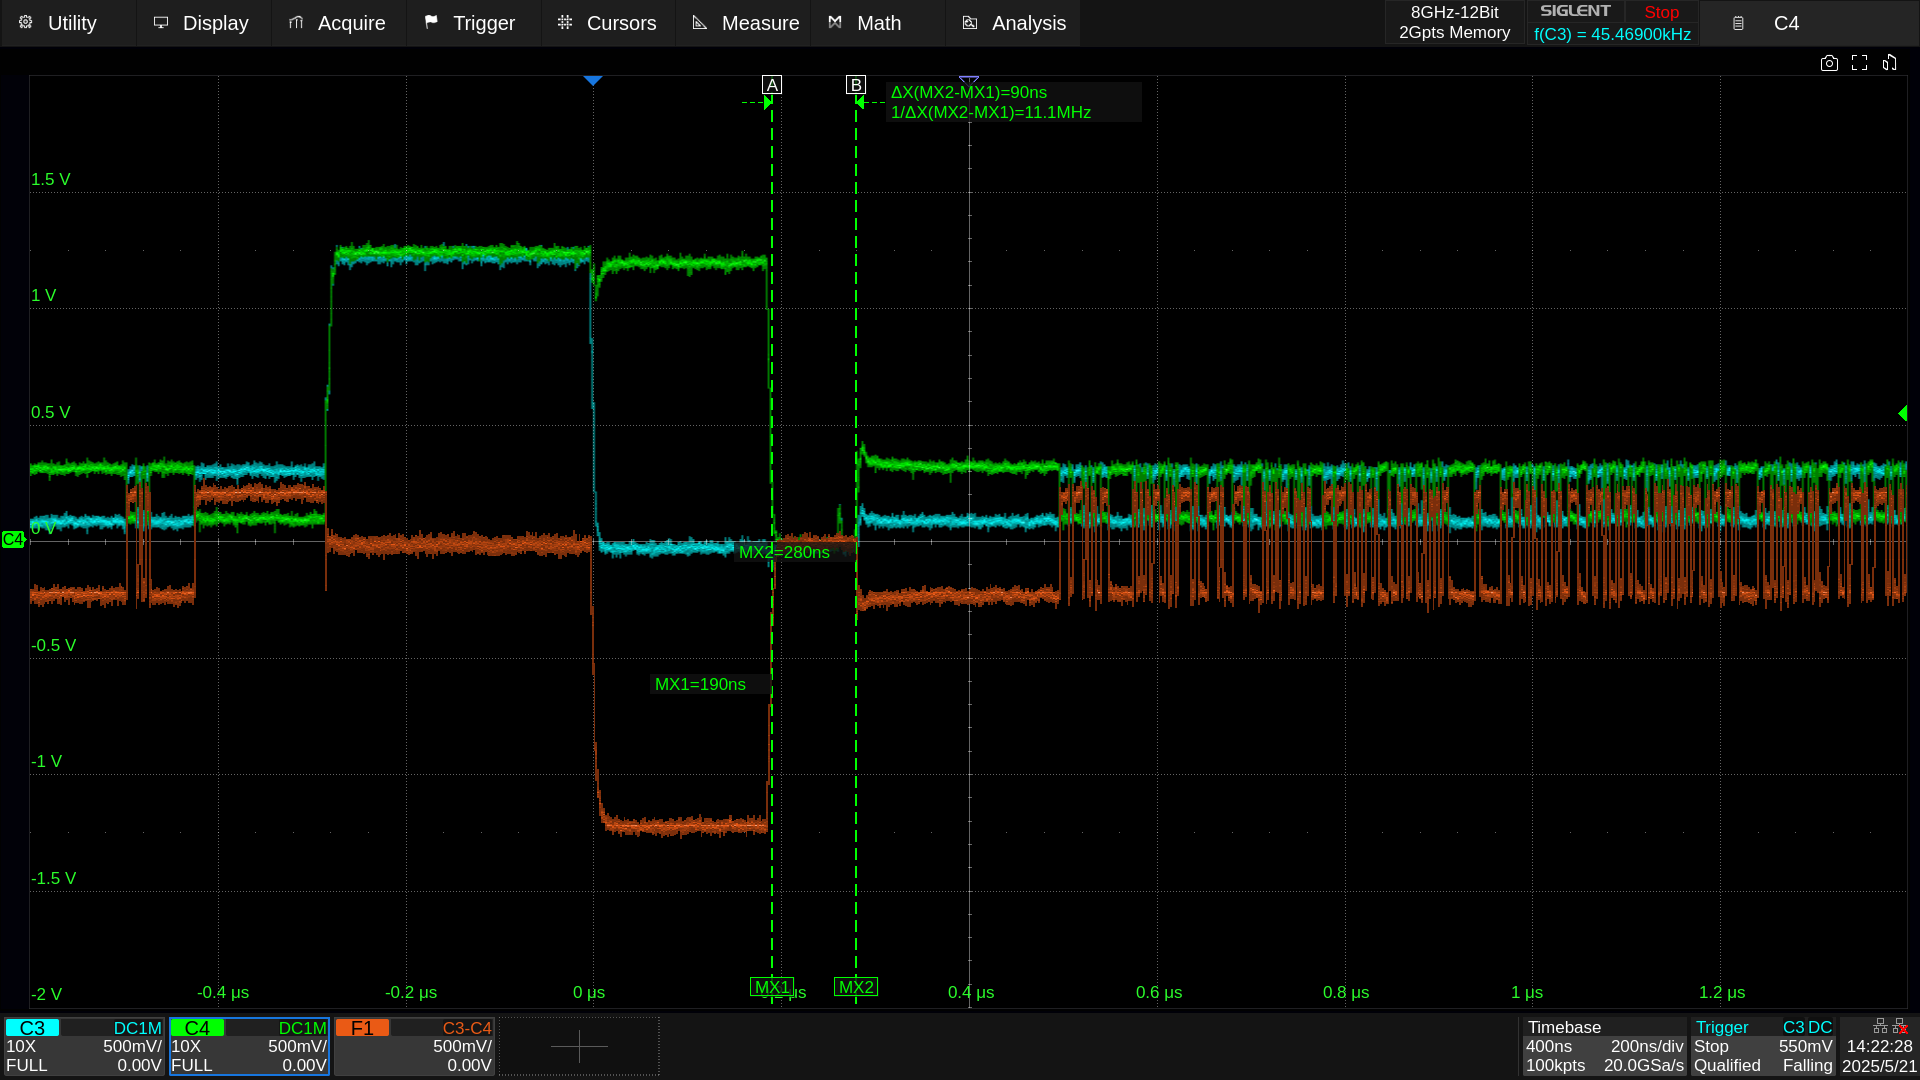
Task: Open the Trigger menu
Action: [x=470, y=22]
